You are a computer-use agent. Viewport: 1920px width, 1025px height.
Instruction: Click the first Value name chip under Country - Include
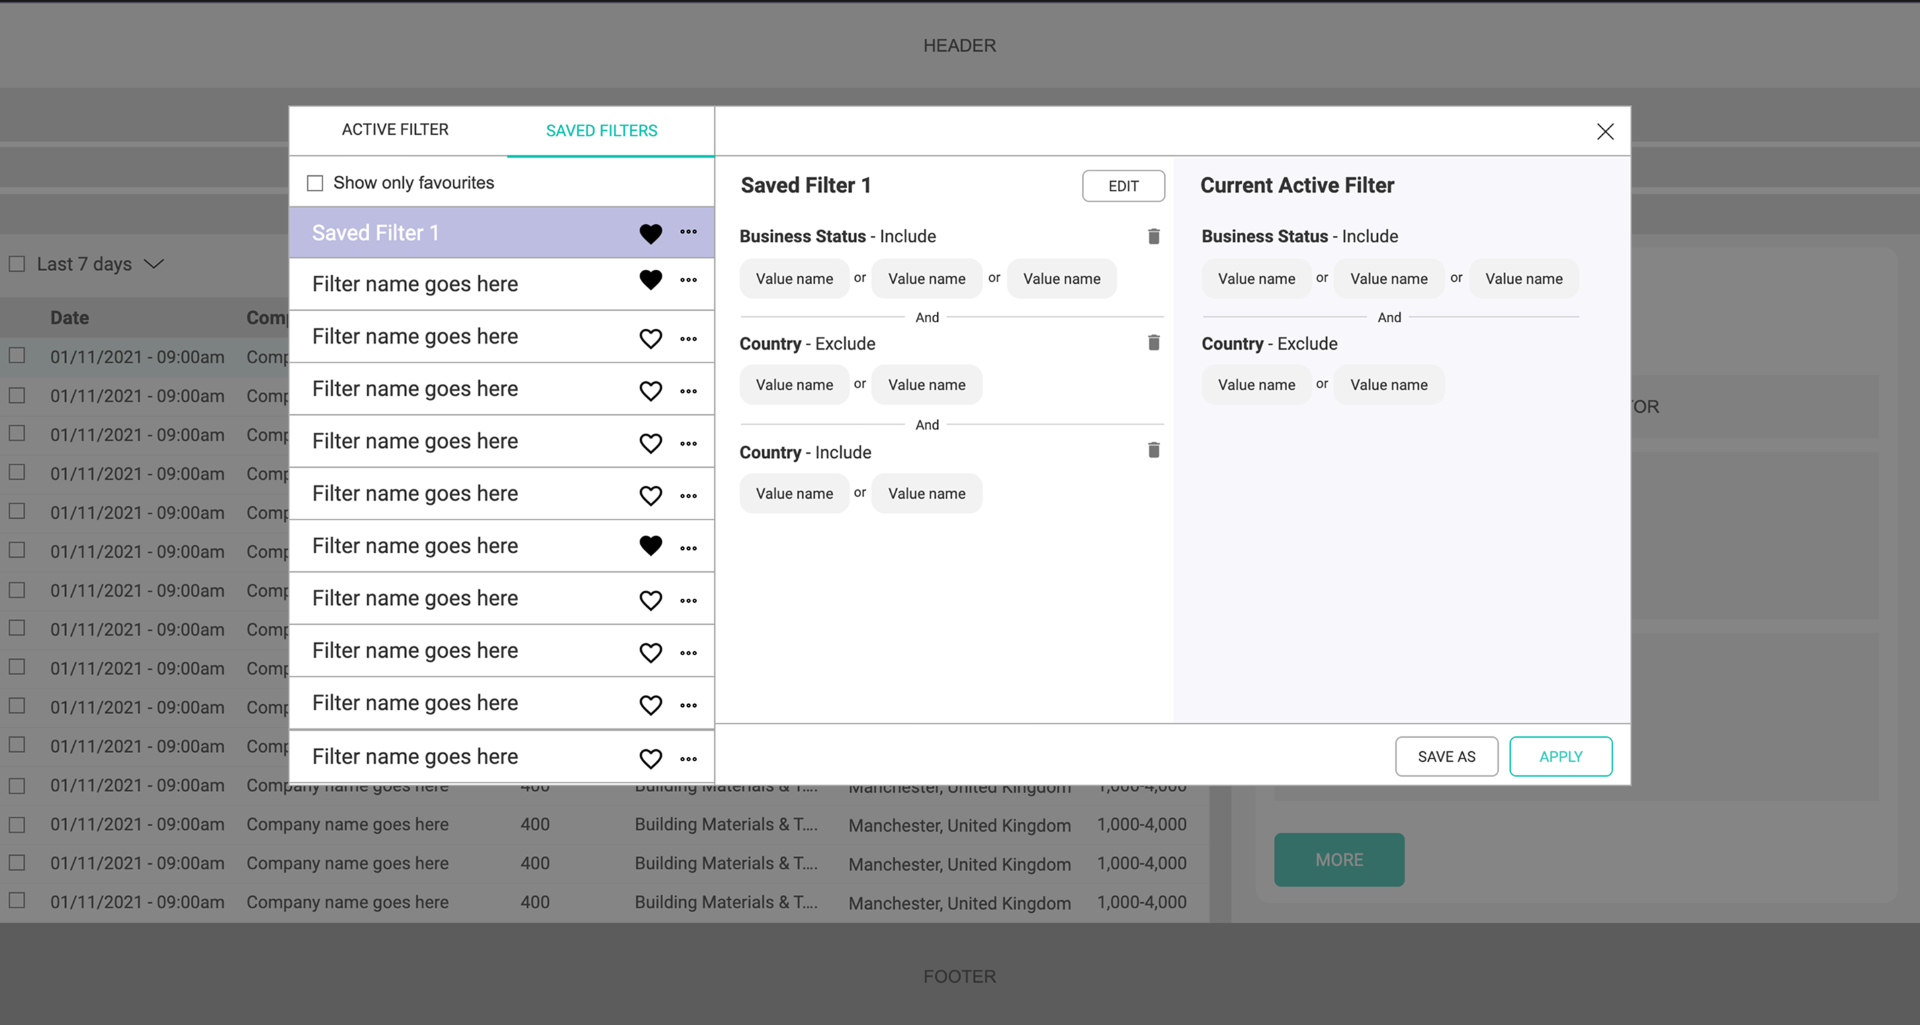click(794, 494)
